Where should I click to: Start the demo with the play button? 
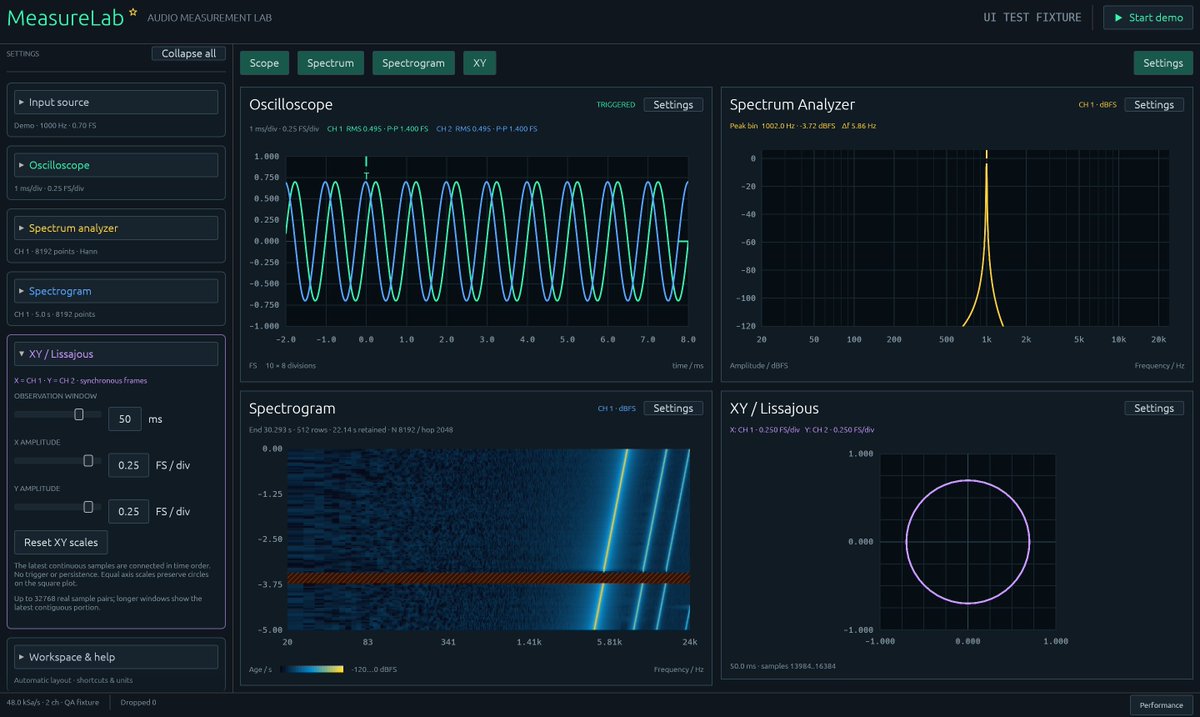[1147, 18]
